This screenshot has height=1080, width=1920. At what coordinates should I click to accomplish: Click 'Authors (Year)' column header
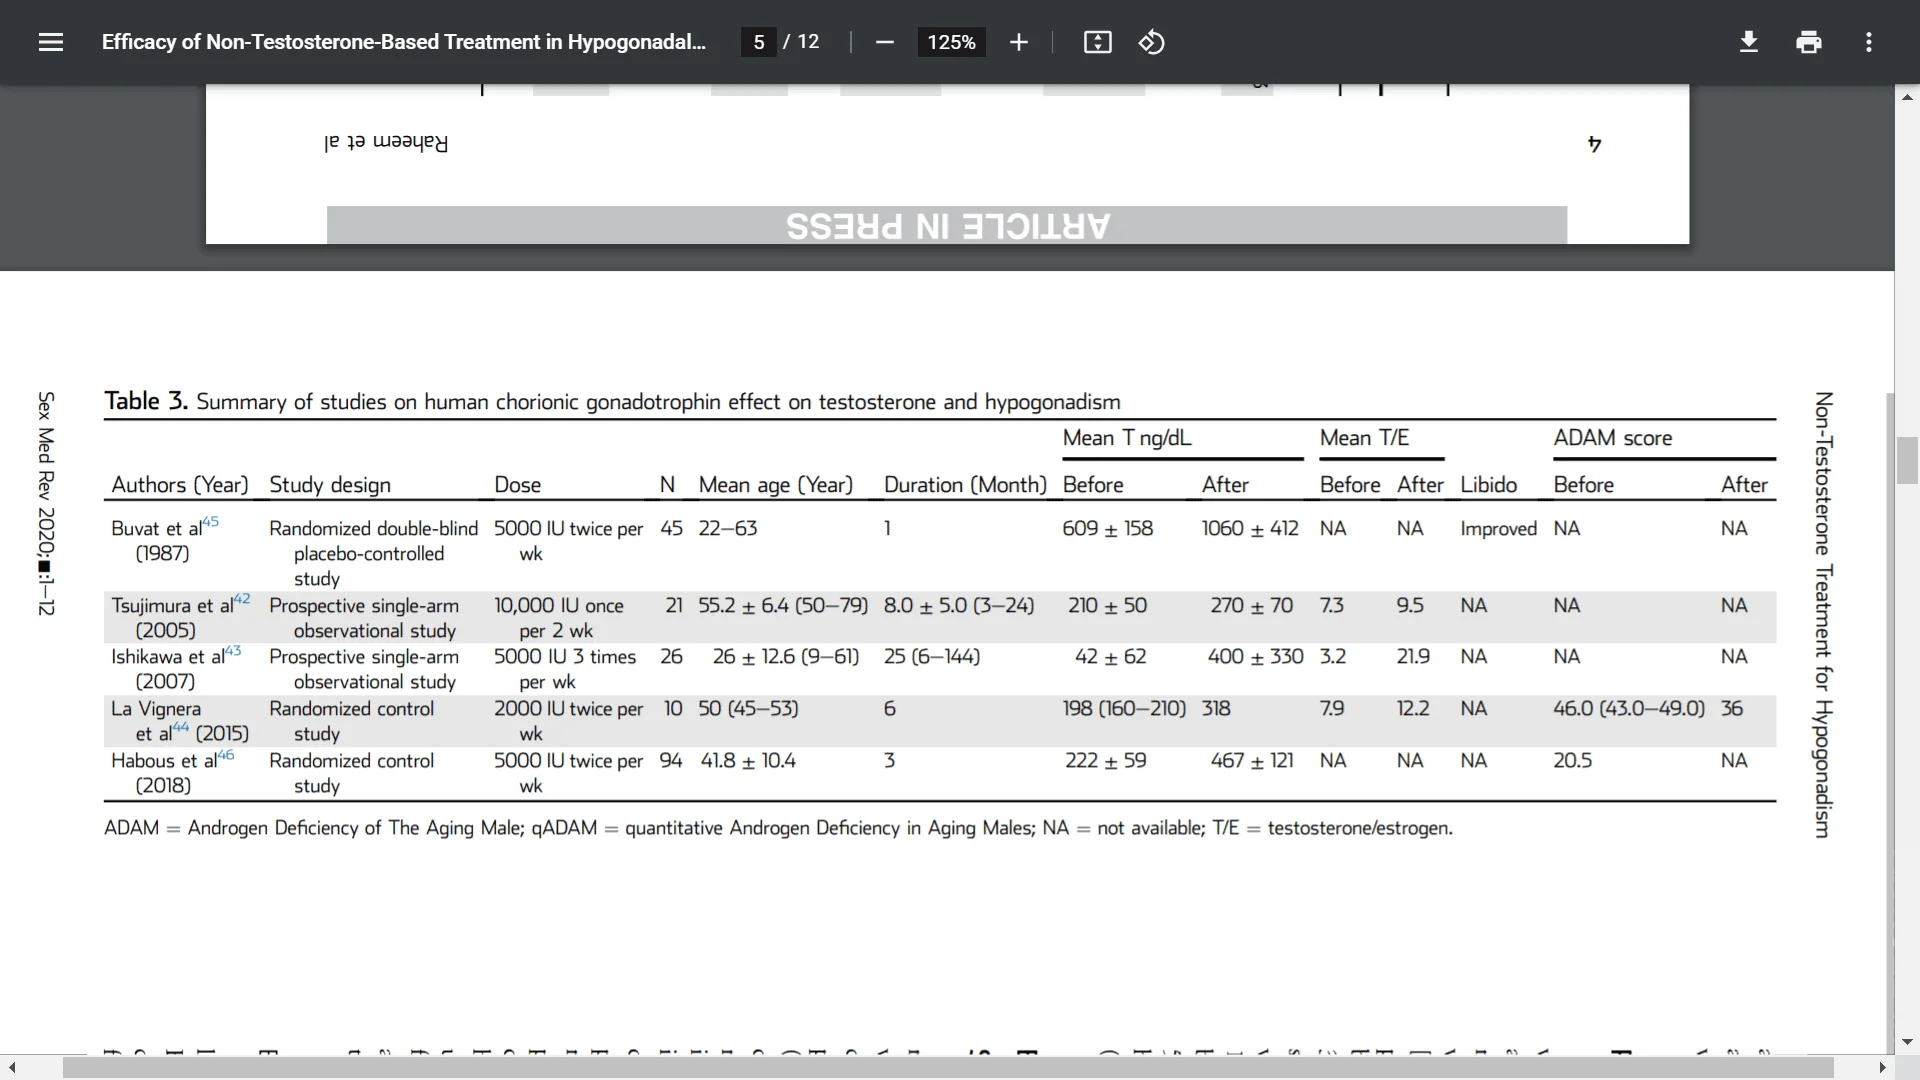[180, 485]
